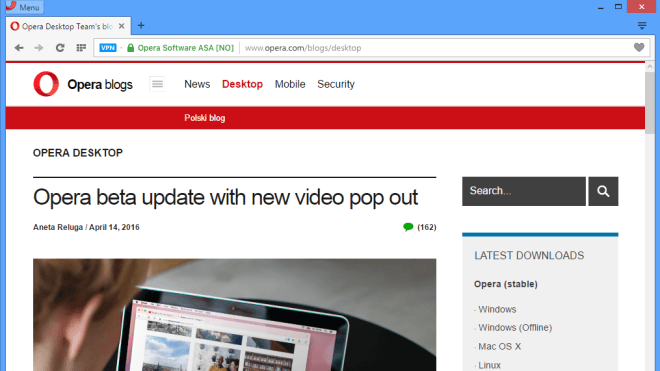Minimize the Opera window
This screenshot has height=371, width=660.
601,7
